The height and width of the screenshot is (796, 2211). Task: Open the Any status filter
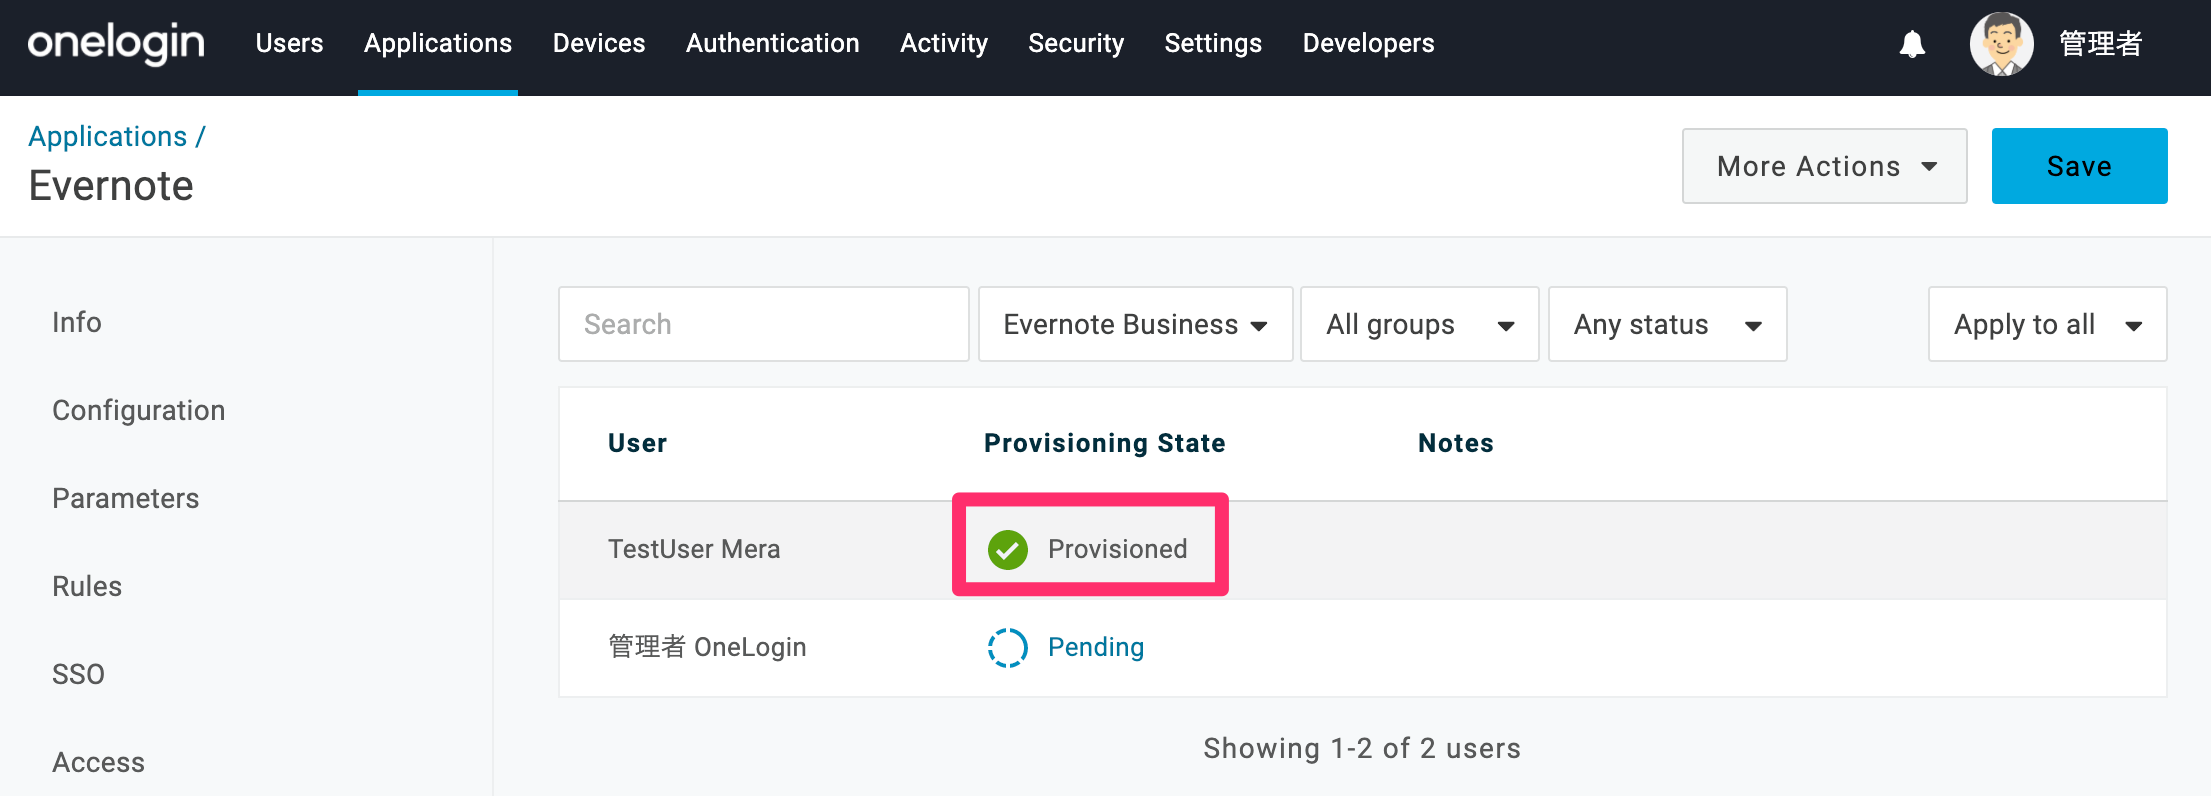coord(1667,324)
